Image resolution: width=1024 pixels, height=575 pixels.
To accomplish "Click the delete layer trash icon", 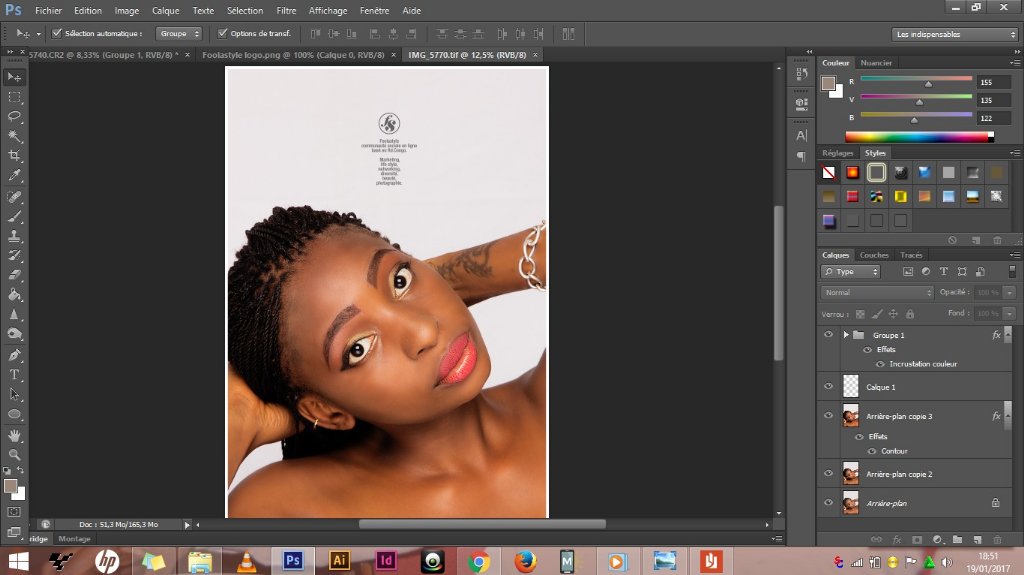I will click(x=997, y=540).
